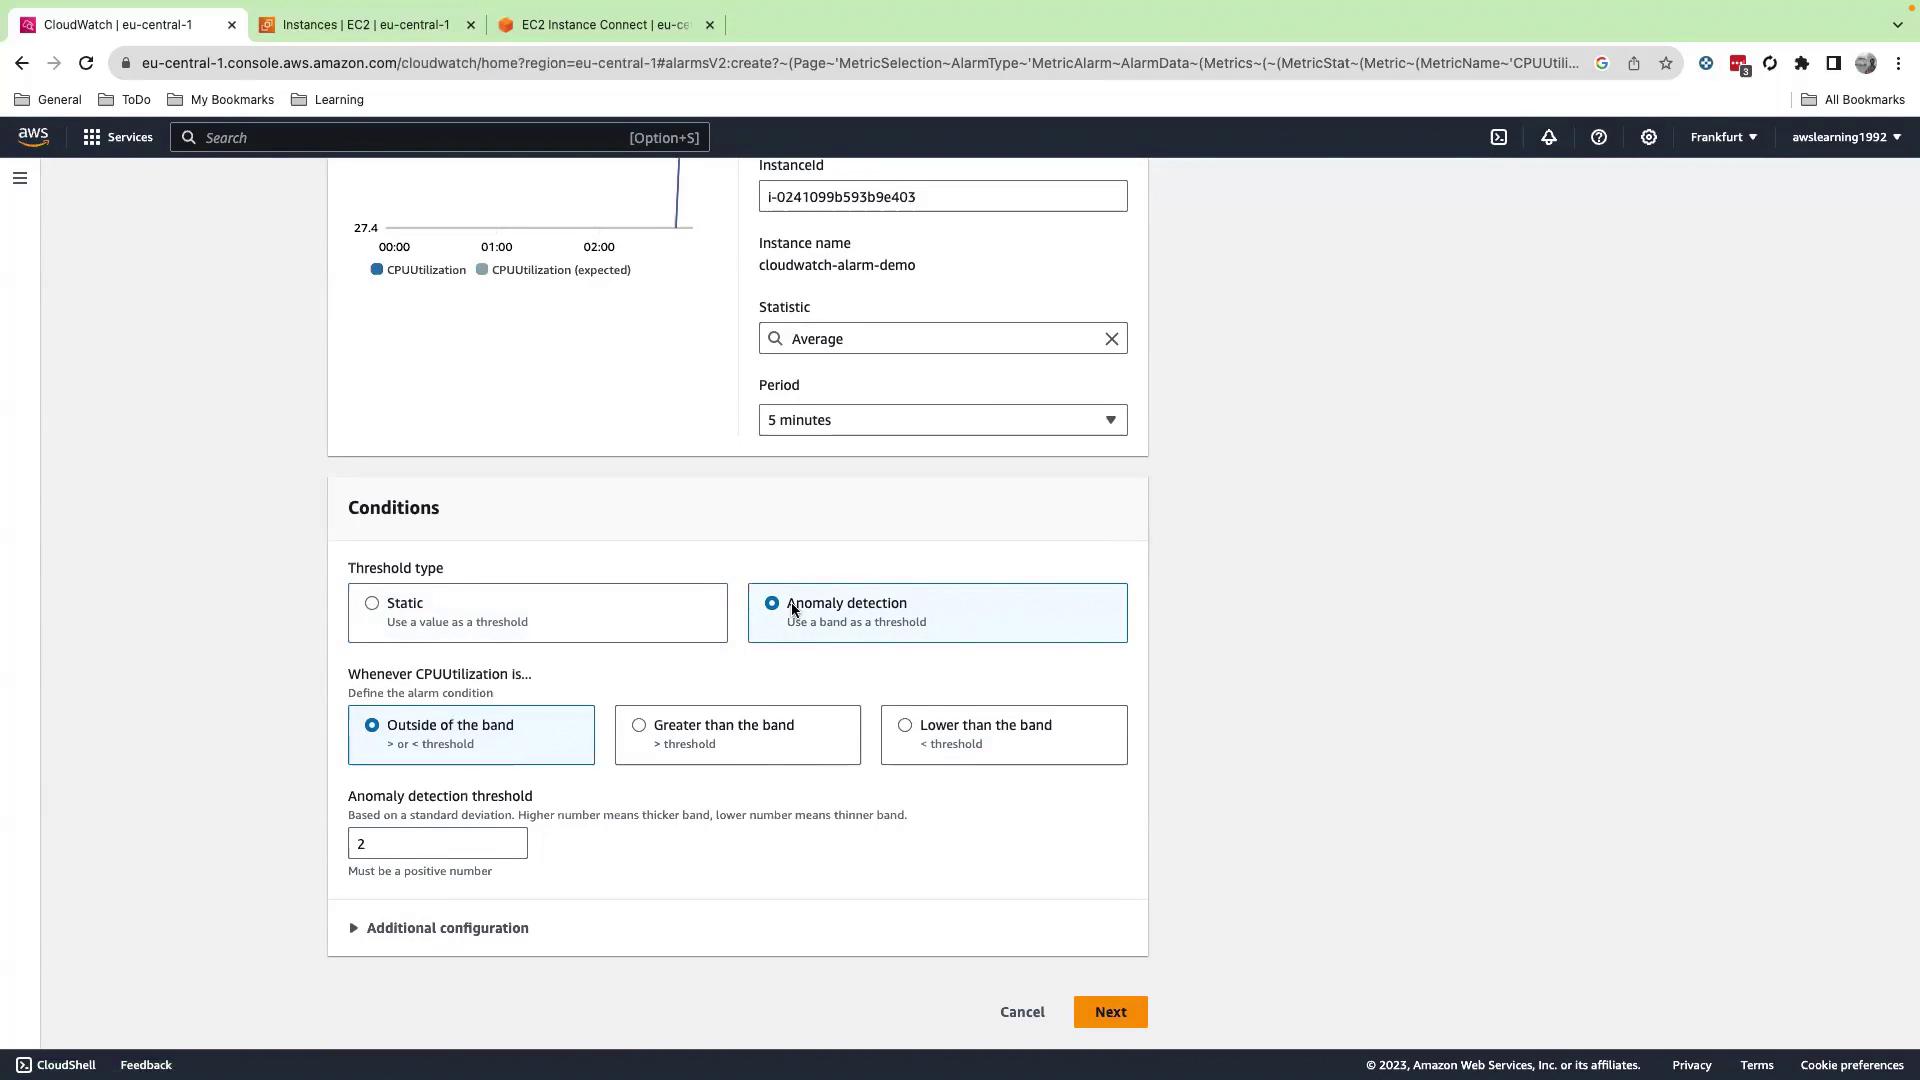
Task: Open the CloudShell icon in top navigation
Action: pos(1498,137)
